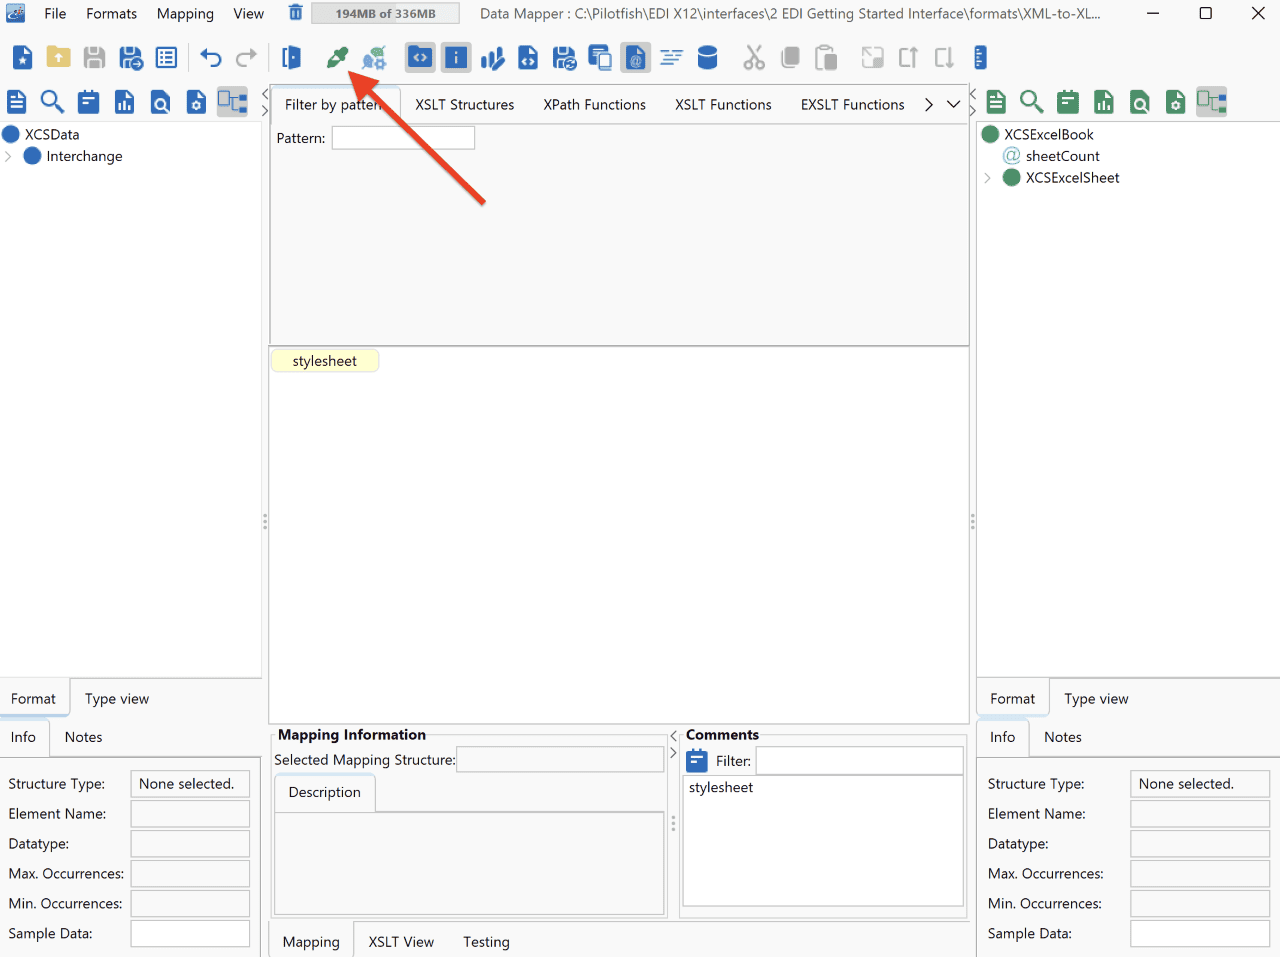
Task: Click the gray copy icon
Action: click(x=790, y=58)
